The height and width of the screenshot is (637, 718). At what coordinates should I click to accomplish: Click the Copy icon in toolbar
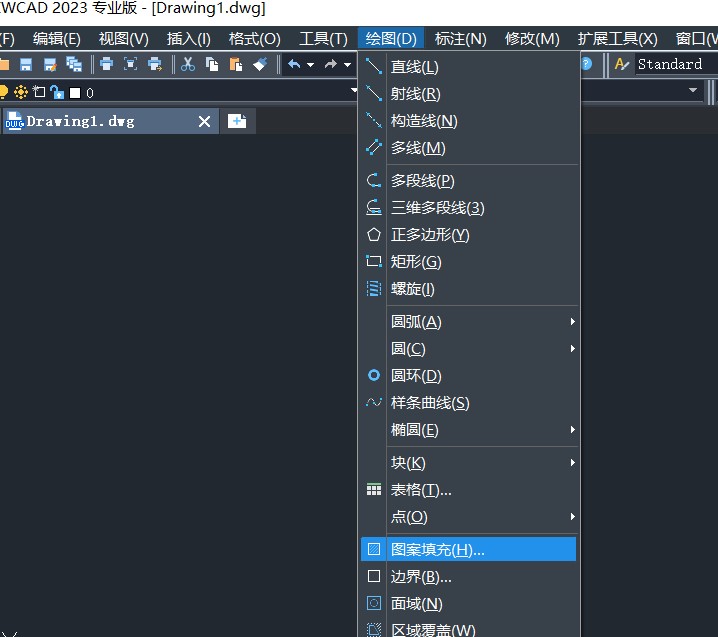[212, 64]
